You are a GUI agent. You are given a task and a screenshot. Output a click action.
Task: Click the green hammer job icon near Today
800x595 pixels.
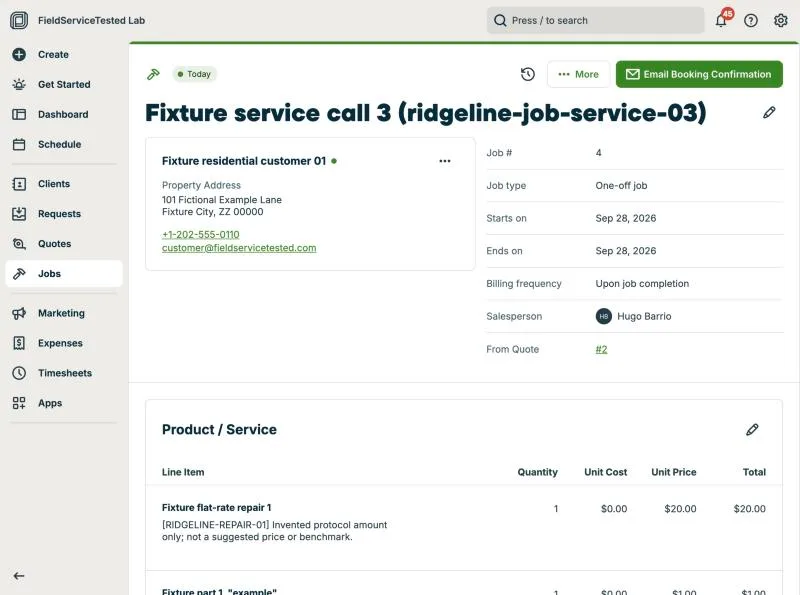pyautogui.click(x=153, y=75)
